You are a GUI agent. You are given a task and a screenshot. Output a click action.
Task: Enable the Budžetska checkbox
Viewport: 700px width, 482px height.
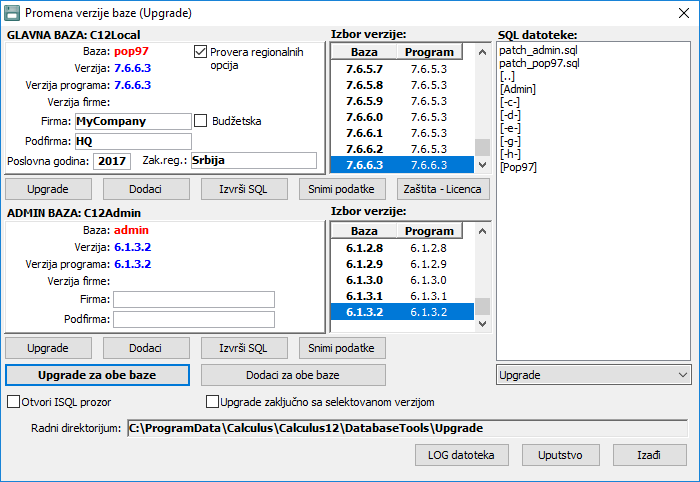(201, 121)
